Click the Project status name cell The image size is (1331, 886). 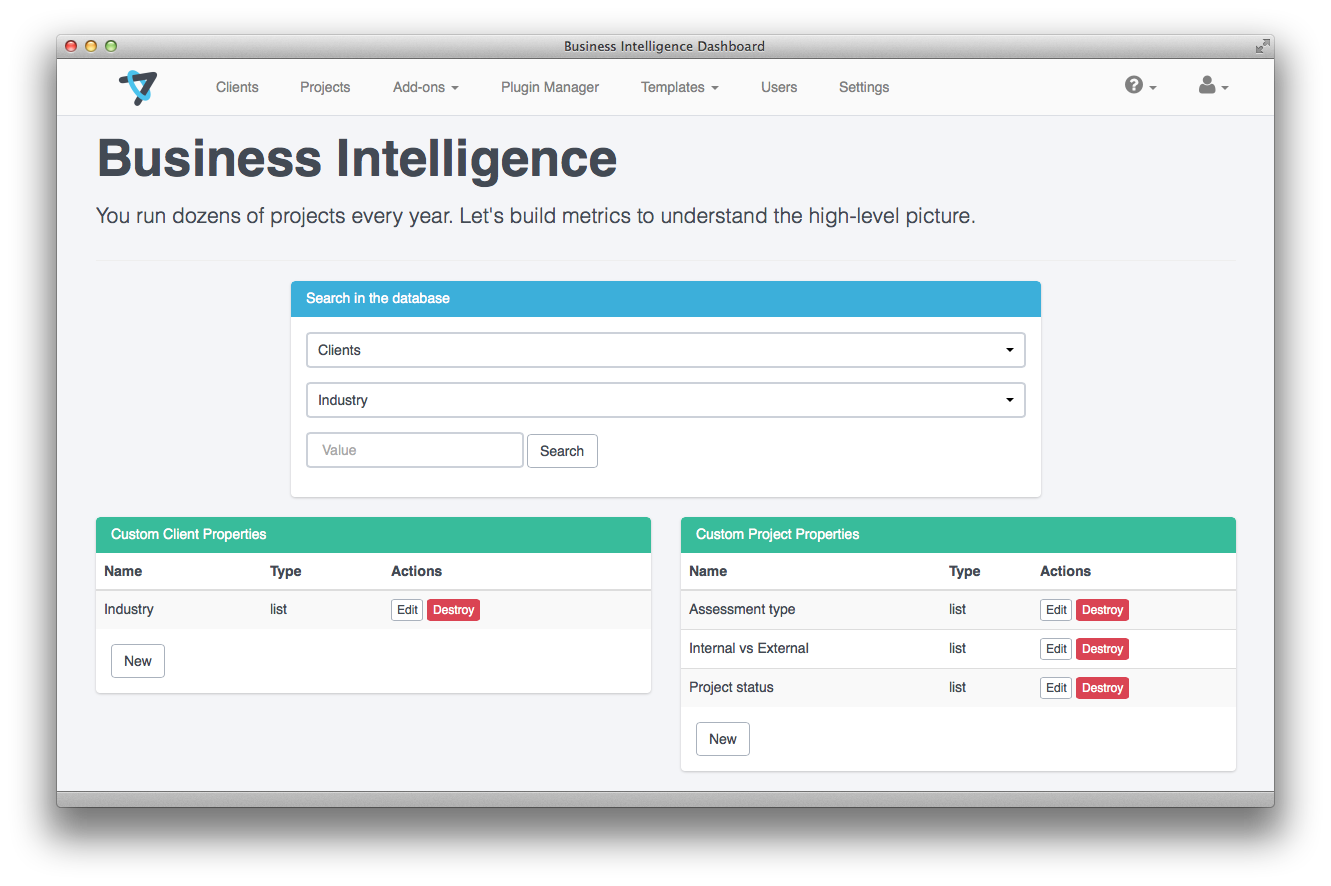(x=731, y=687)
